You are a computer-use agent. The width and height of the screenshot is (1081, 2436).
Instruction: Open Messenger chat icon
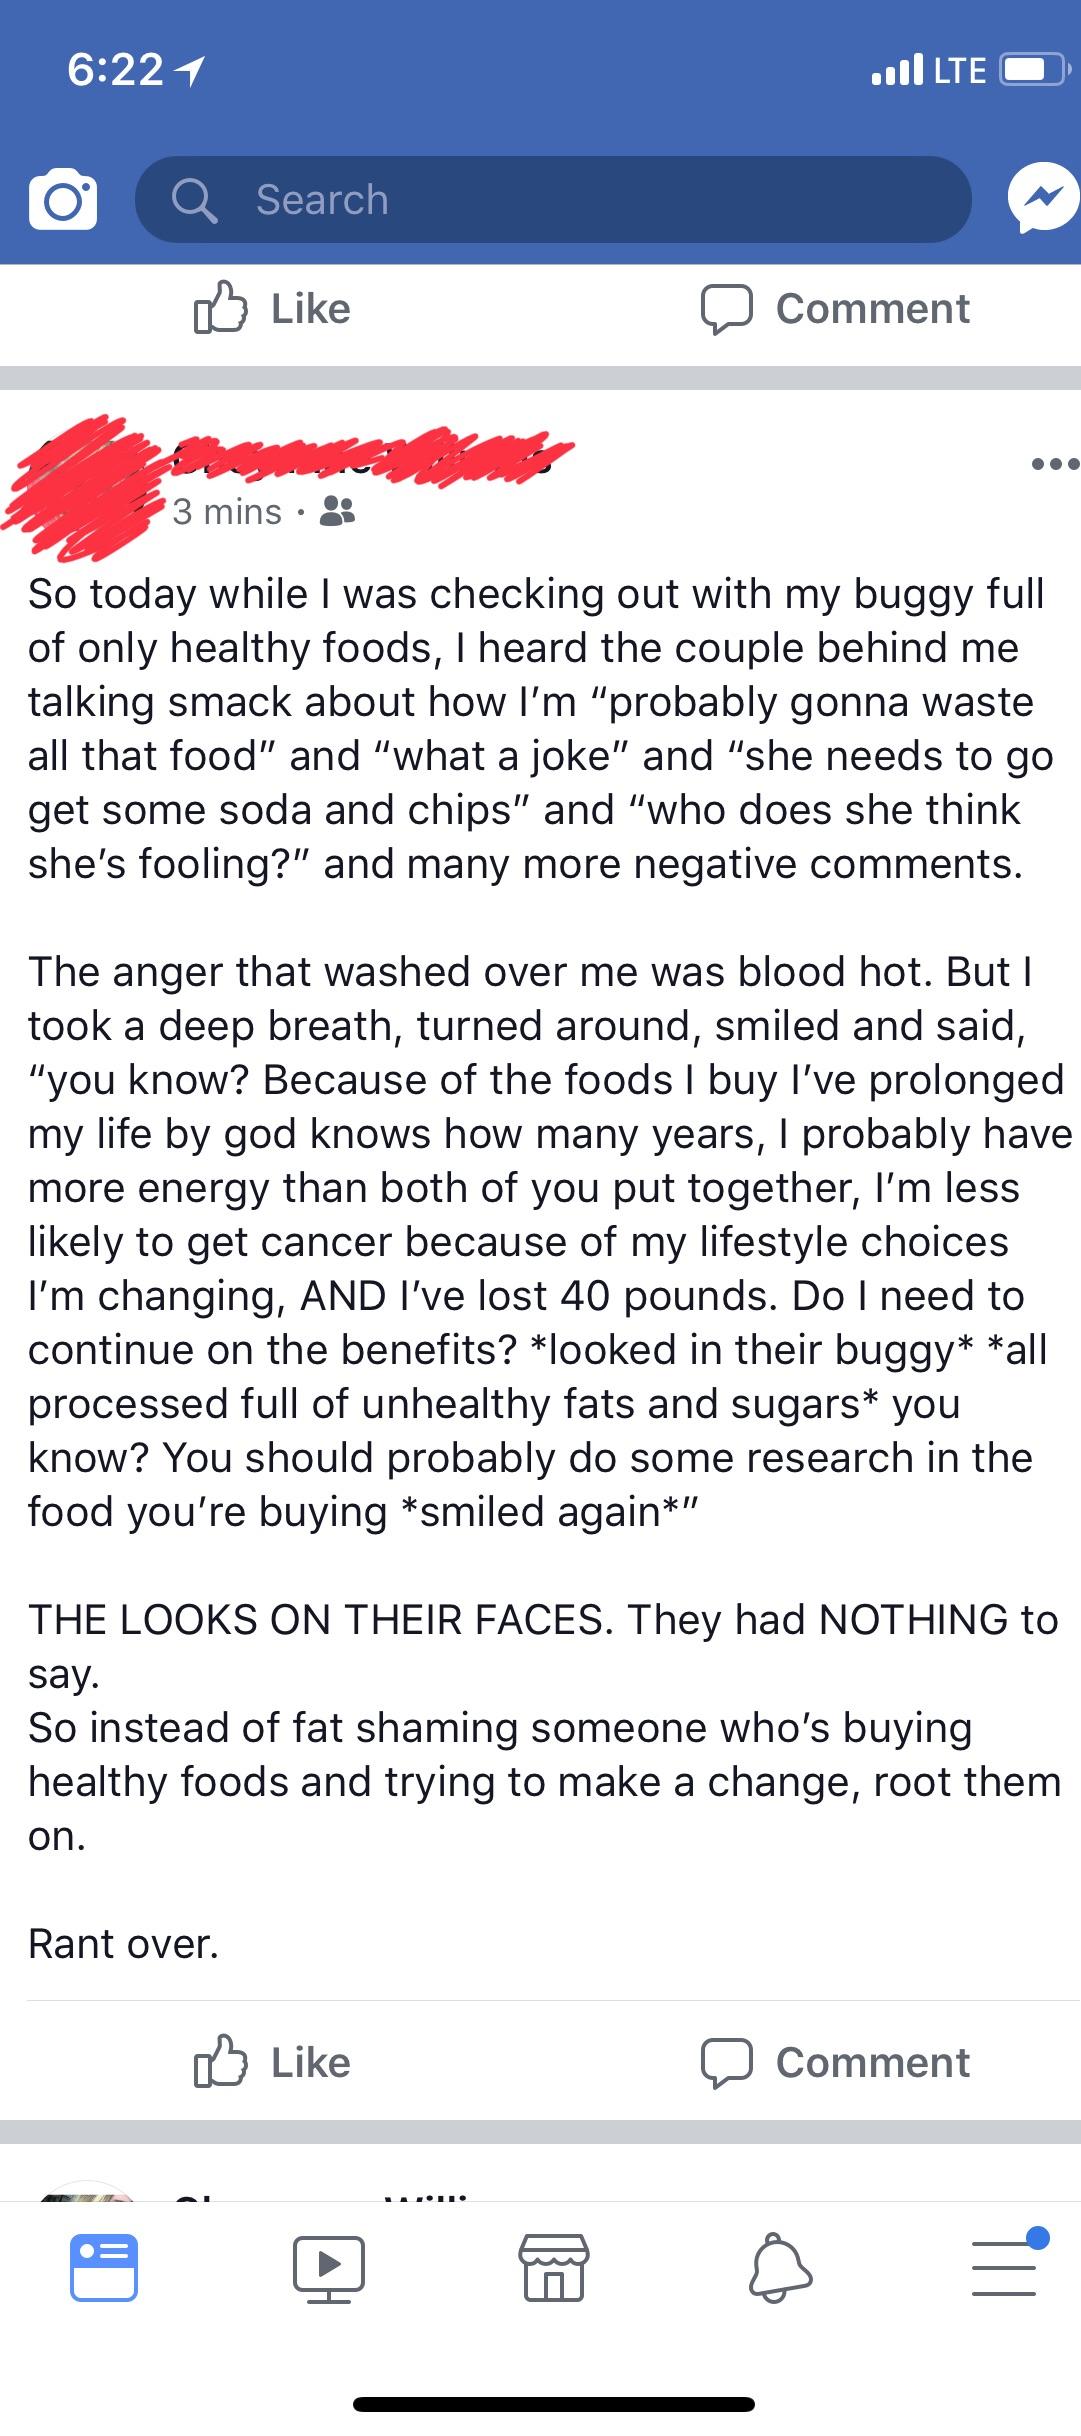pos(1042,199)
